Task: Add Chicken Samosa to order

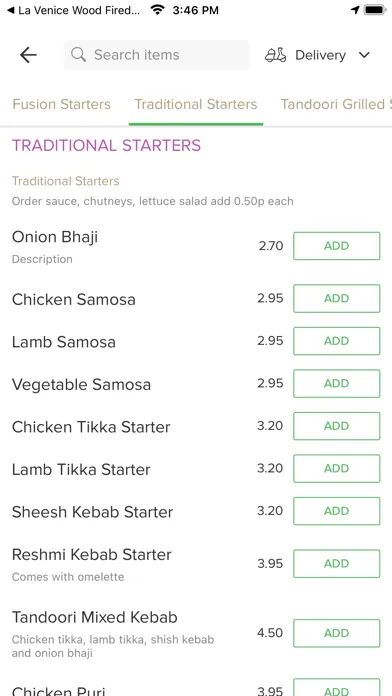Action: pos(337,298)
